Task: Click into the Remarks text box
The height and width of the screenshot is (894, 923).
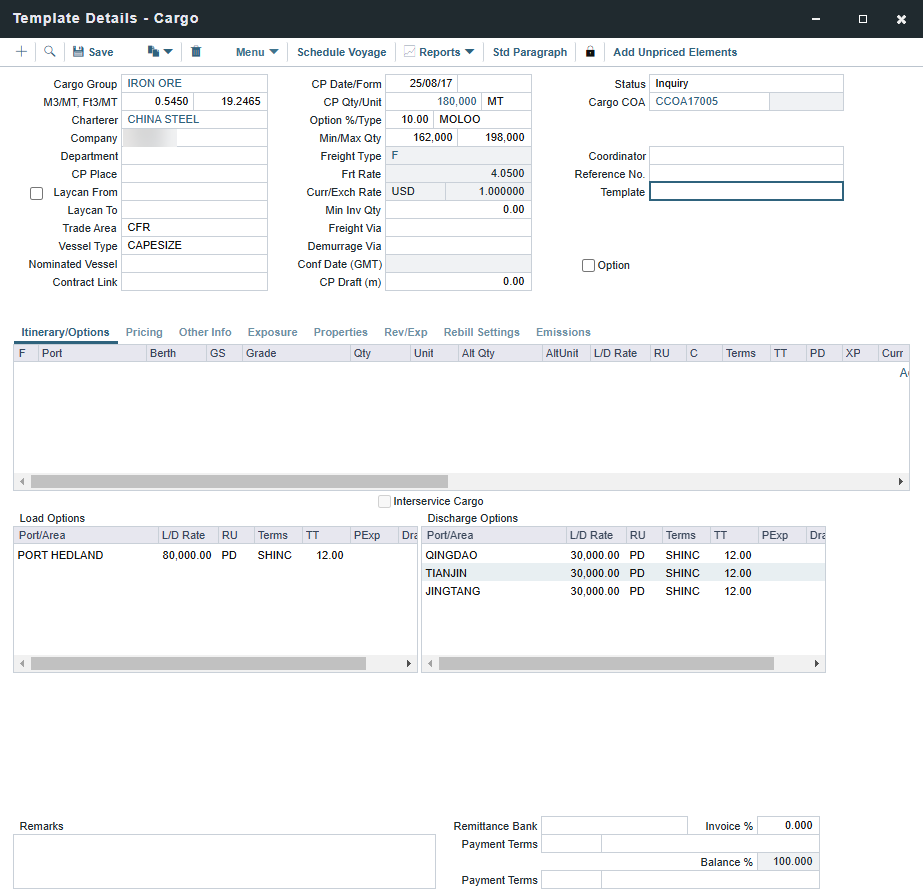Action: (224, 861)
